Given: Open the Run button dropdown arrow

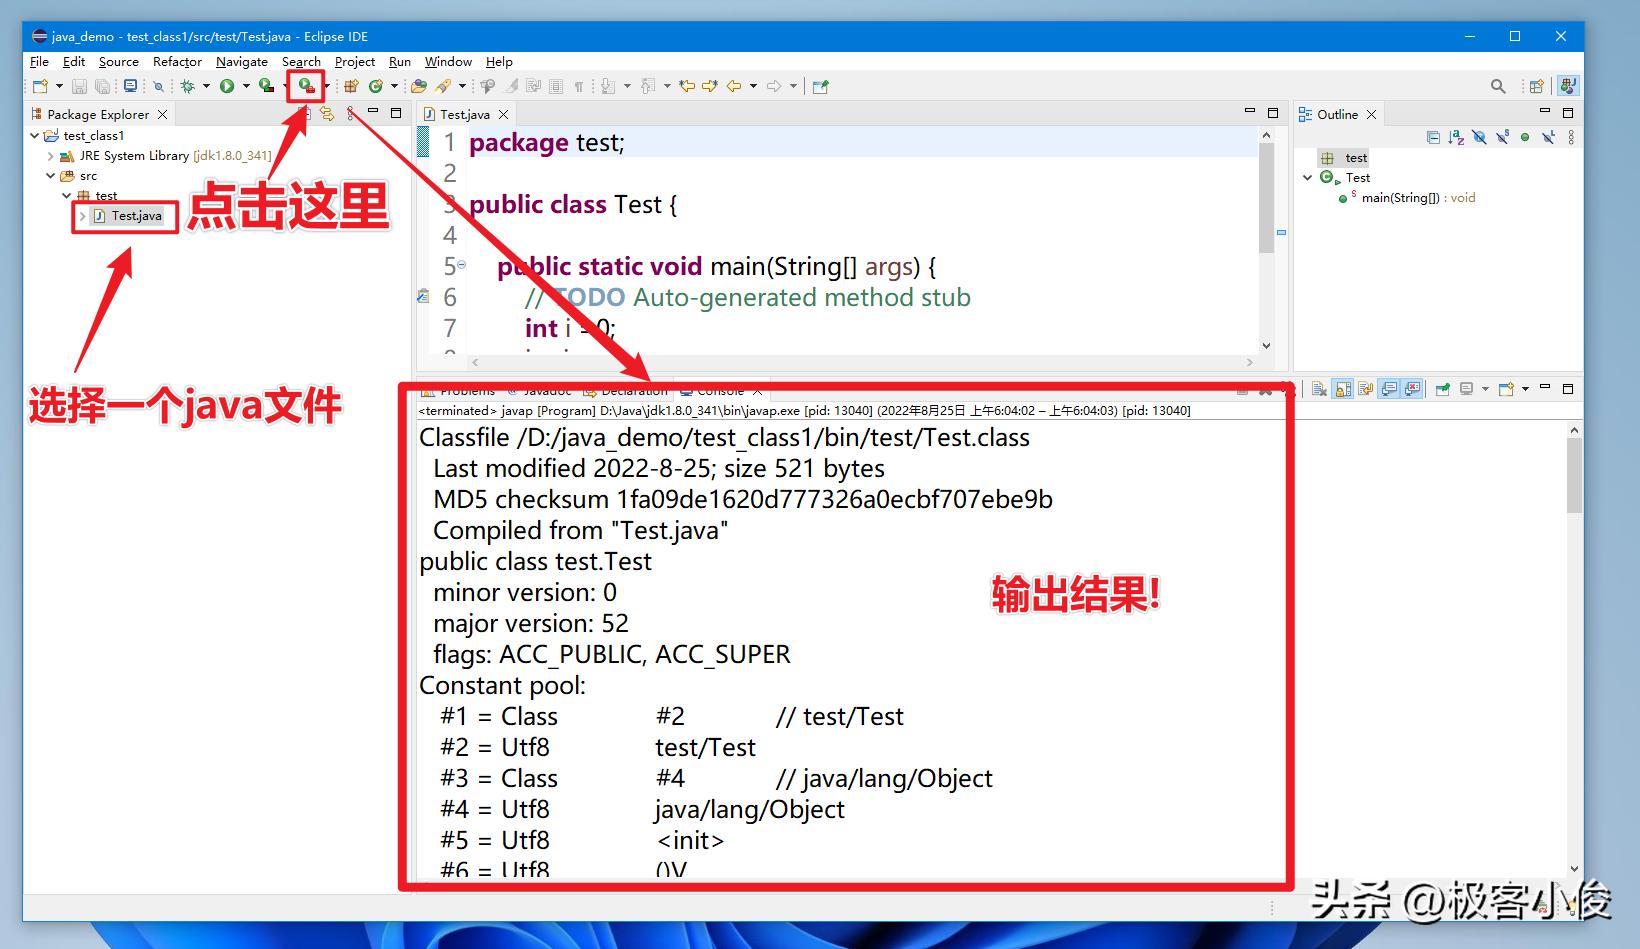Looking at the screenshot, I should (x=245, y=86).
